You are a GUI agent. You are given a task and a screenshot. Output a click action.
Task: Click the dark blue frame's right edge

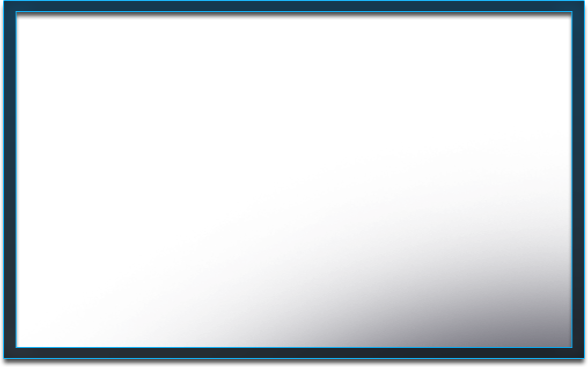point(578,180)
